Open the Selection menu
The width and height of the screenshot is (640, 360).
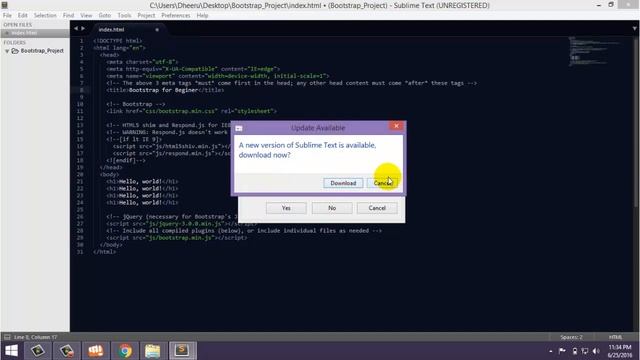point(45,16)
